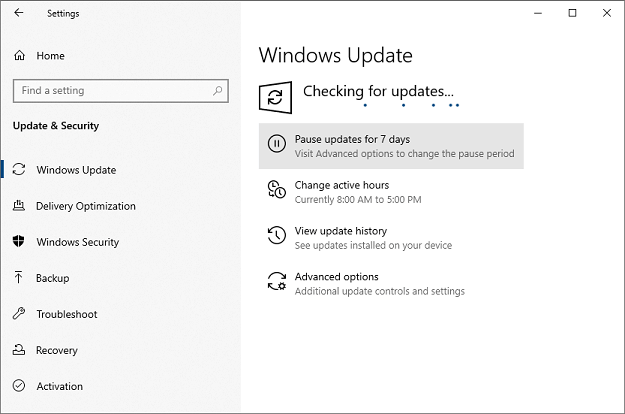Click the Troubleshoot wrench icon
The image size is (625, 414).
19,314
